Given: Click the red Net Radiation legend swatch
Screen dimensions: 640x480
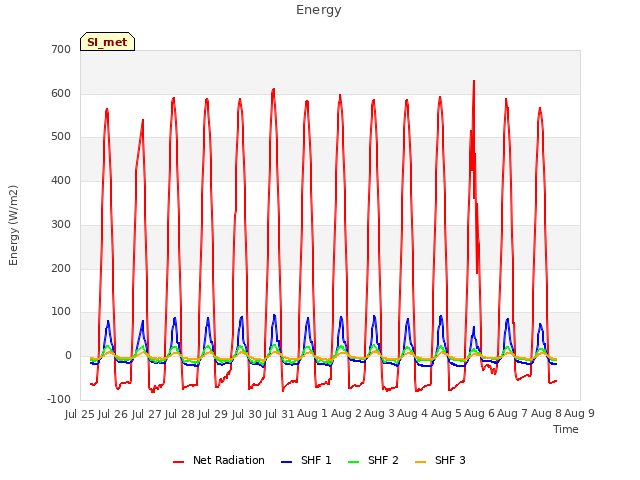Looking at the screenshot, I should (x=179, y=462).
